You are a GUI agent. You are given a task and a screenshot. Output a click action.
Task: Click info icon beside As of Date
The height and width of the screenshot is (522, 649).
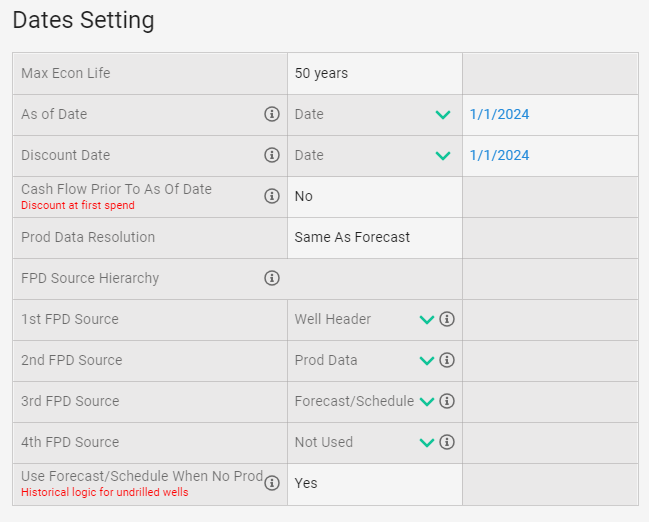pos(271,114)
